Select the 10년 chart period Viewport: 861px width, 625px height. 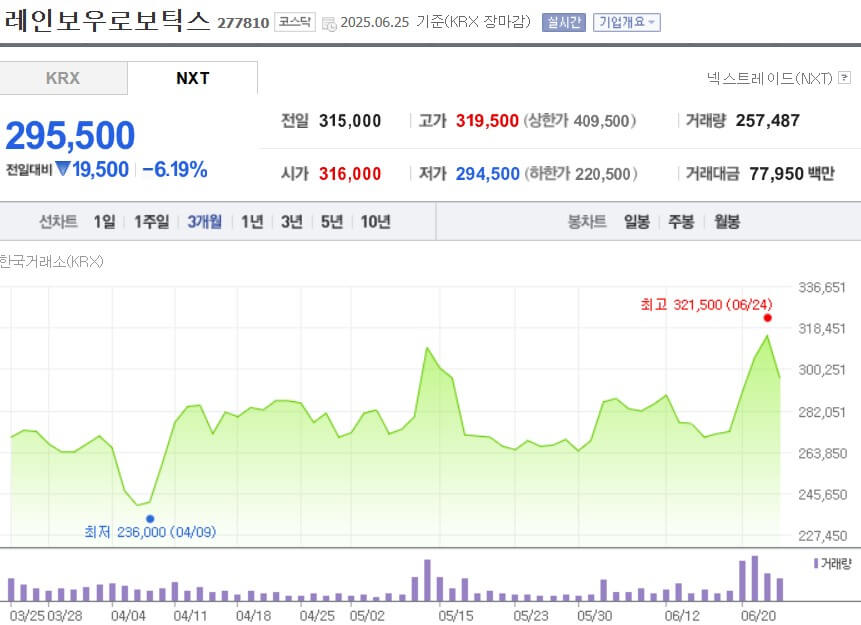[x=375, y=221]
